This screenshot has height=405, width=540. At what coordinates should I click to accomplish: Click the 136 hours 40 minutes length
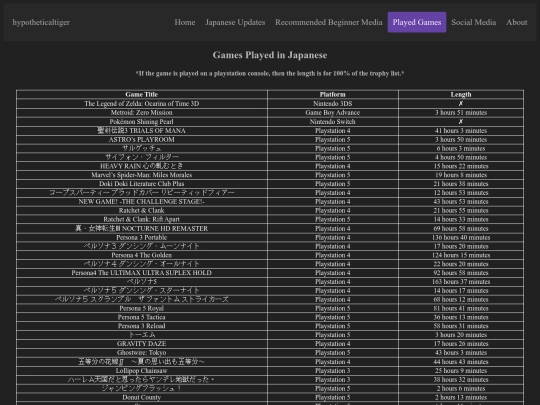(461, 237)
